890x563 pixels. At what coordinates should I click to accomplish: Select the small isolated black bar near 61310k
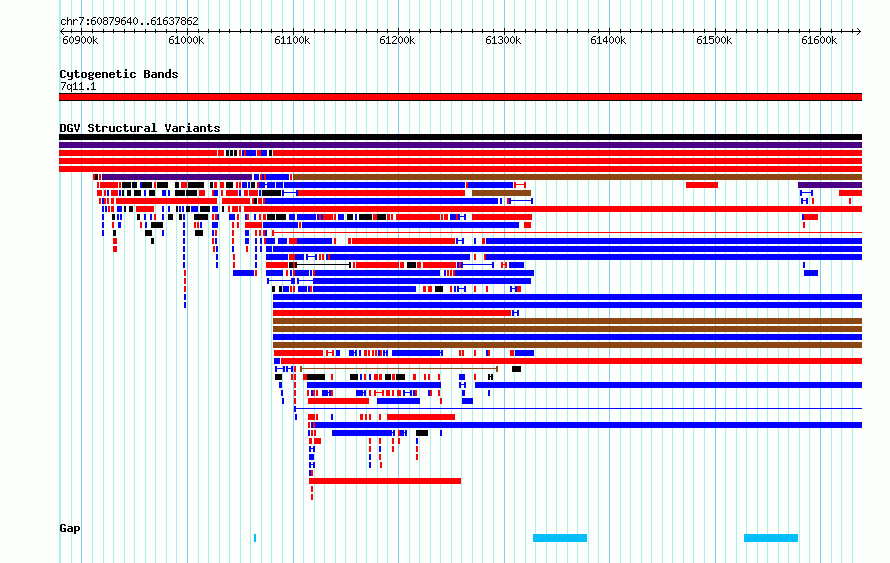click(517, 369)
